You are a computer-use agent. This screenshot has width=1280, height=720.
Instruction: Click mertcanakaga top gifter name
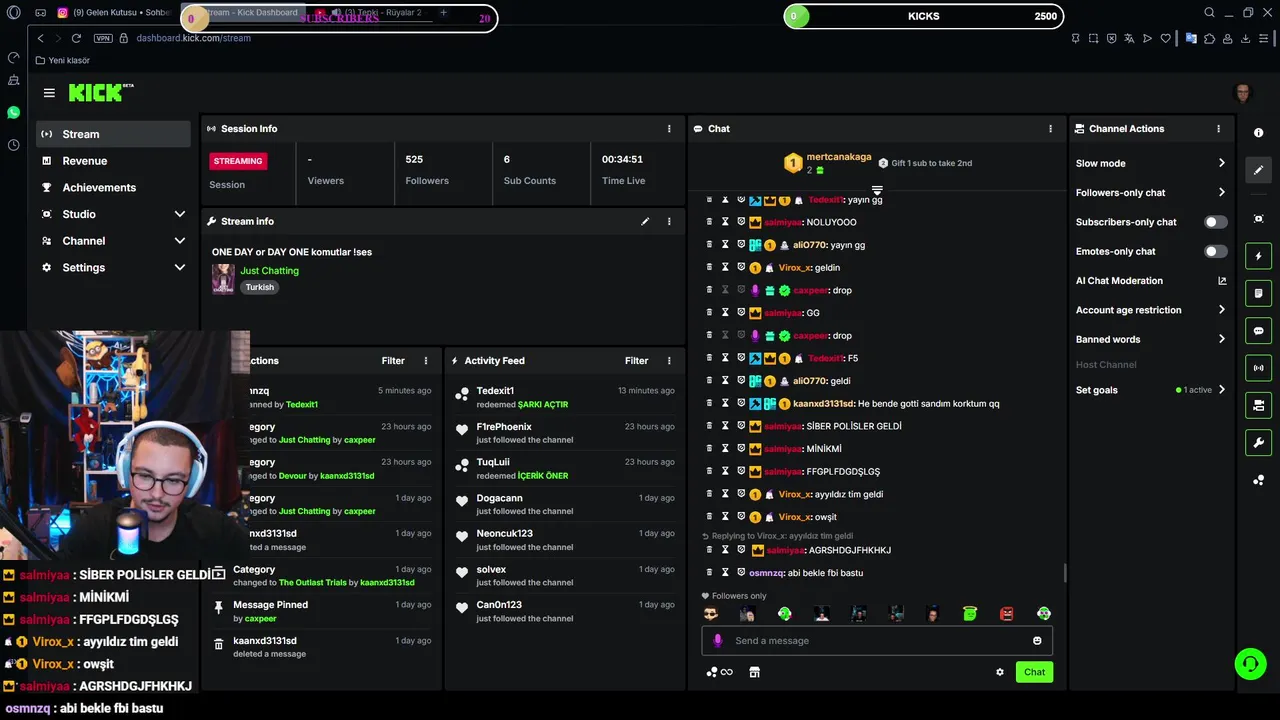coord(839,157)
